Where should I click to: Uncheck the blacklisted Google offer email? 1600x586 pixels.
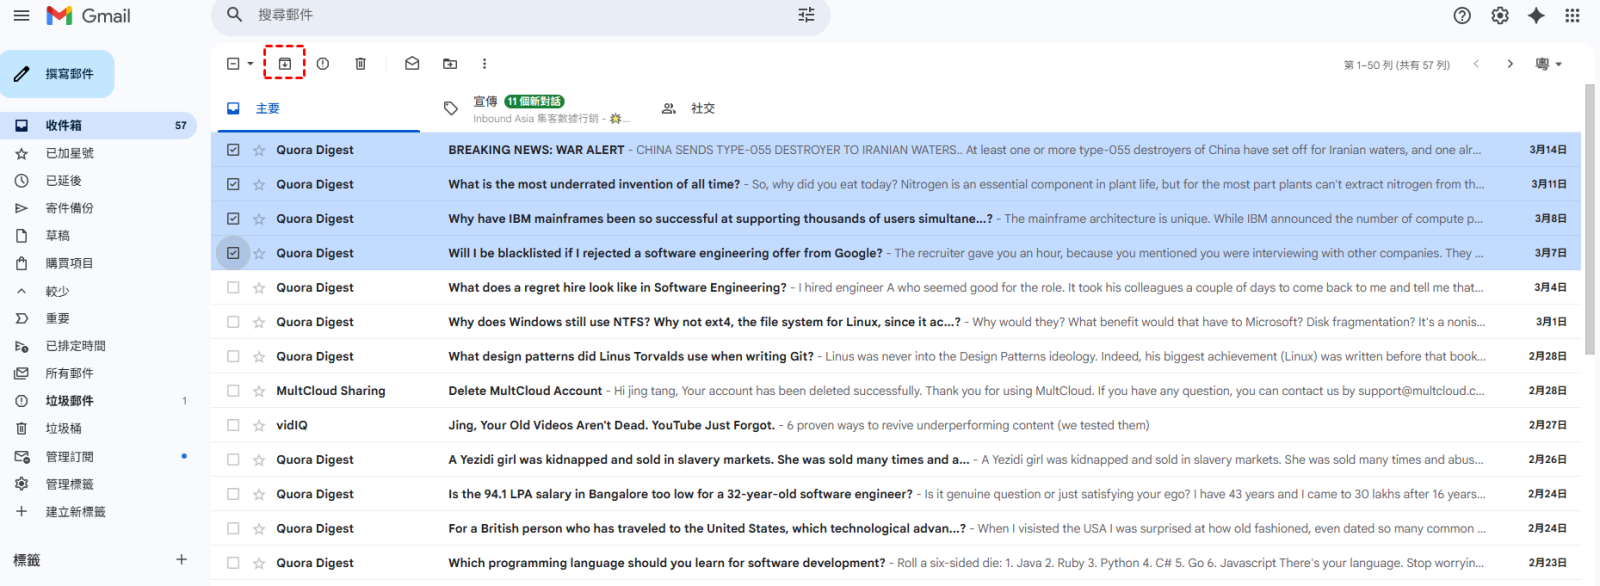click(233, 253)
